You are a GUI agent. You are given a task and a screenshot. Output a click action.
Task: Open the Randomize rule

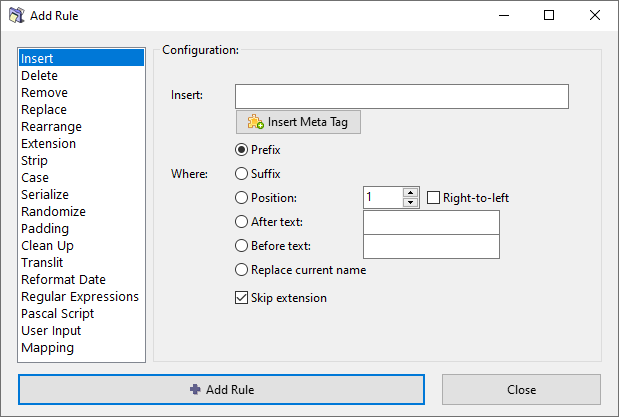click(x=81, y=211)
